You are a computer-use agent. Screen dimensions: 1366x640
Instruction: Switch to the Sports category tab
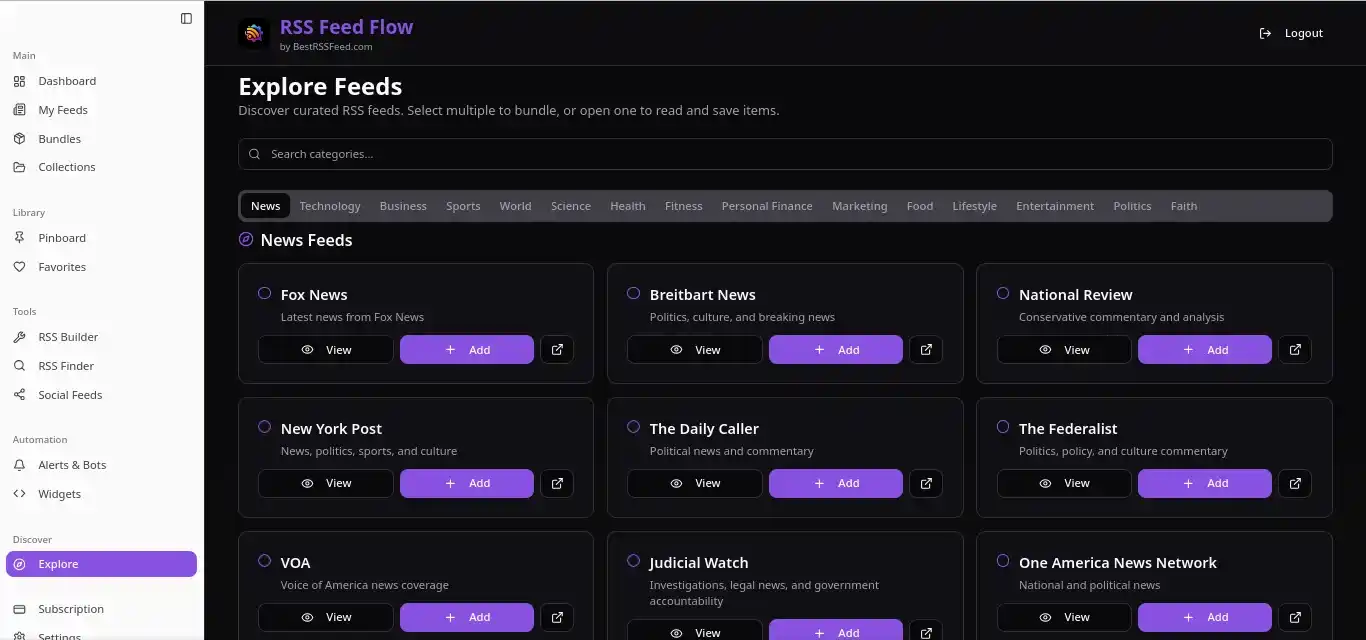(463, 206)
